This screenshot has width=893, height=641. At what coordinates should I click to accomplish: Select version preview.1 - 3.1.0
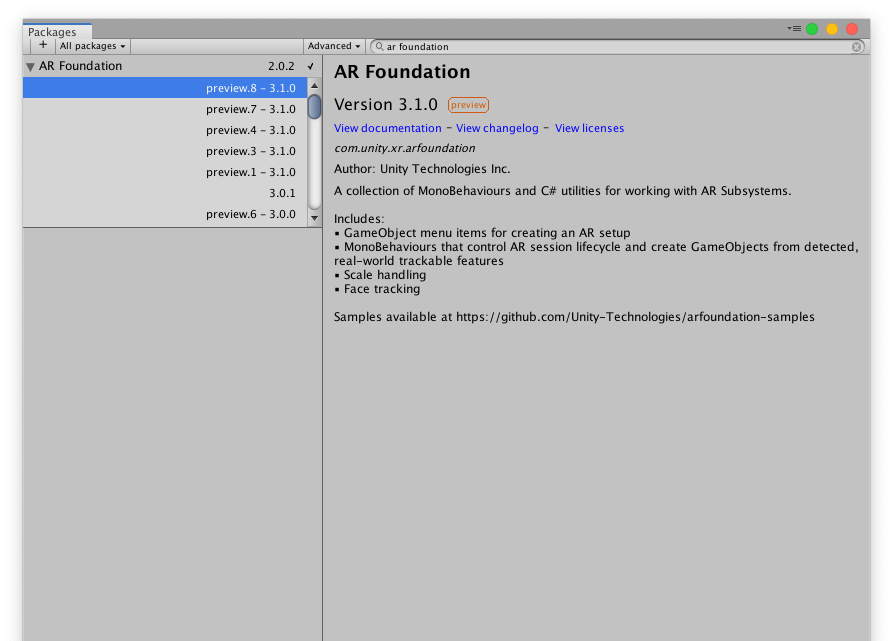point(165,172)
